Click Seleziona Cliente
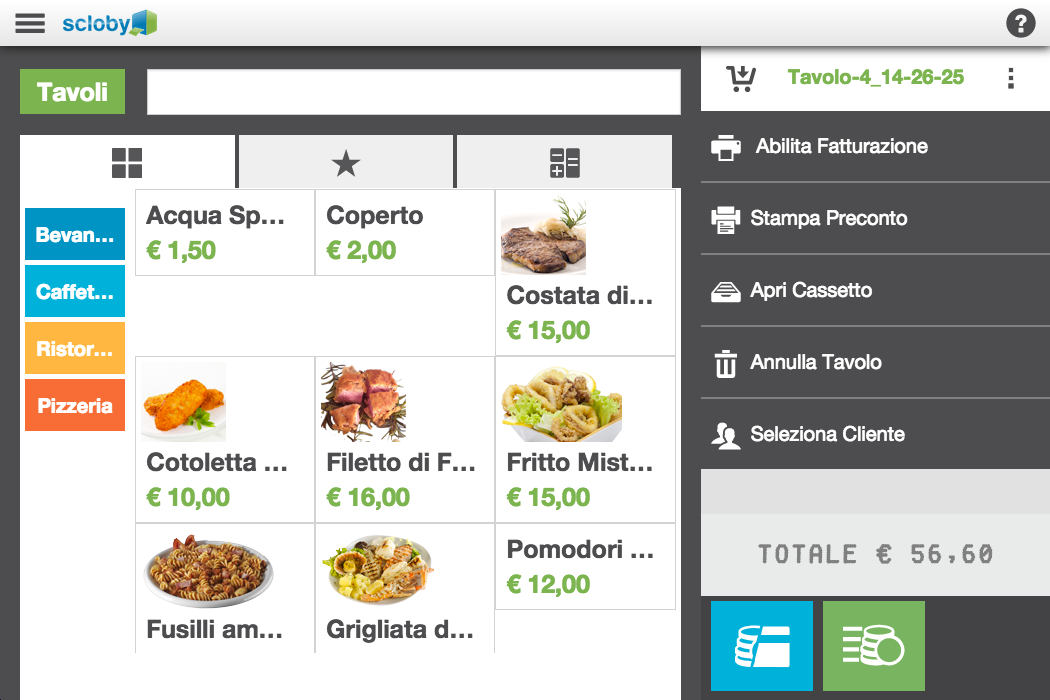This screenshot has height=700, width=1050. point(826,435)
